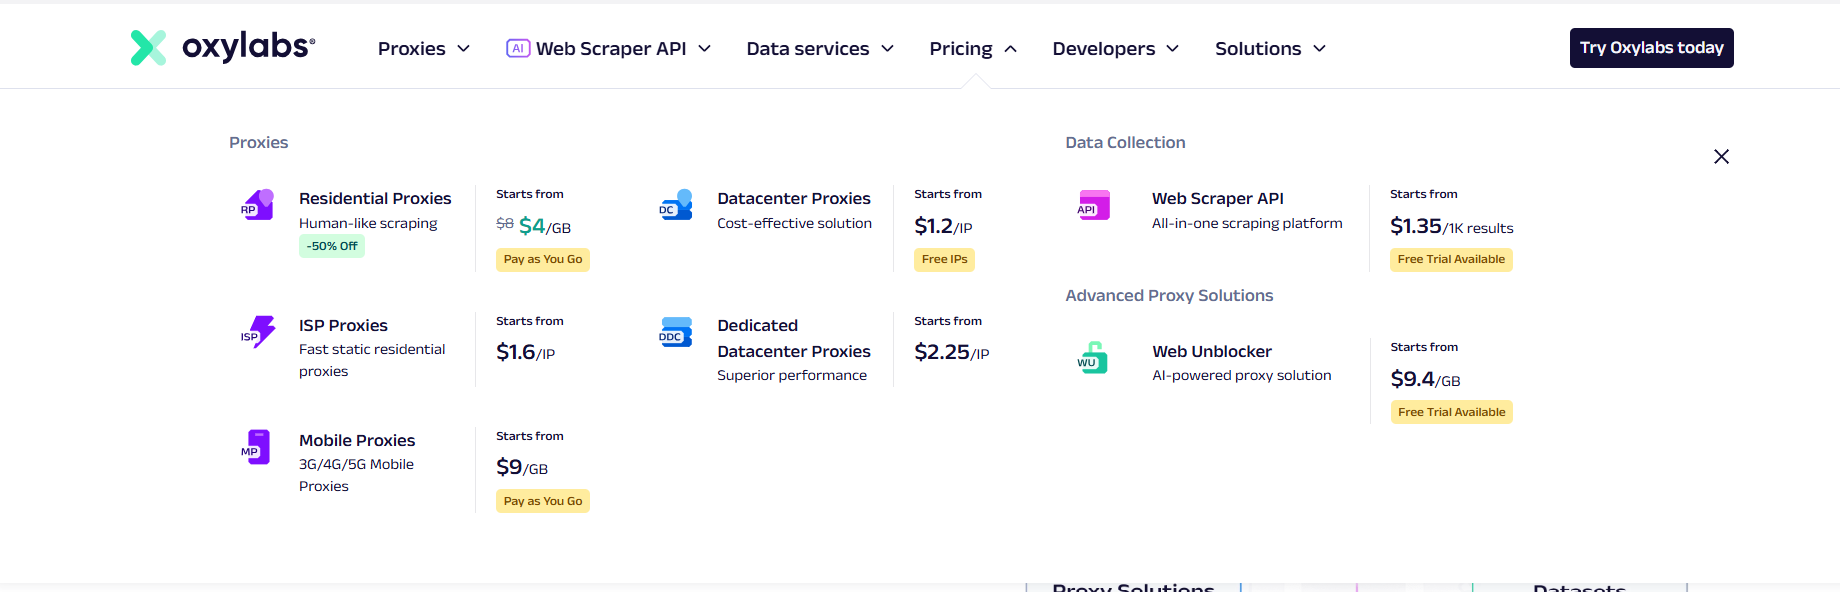
Task: Click the Proxies section heading
Action: 258,142
